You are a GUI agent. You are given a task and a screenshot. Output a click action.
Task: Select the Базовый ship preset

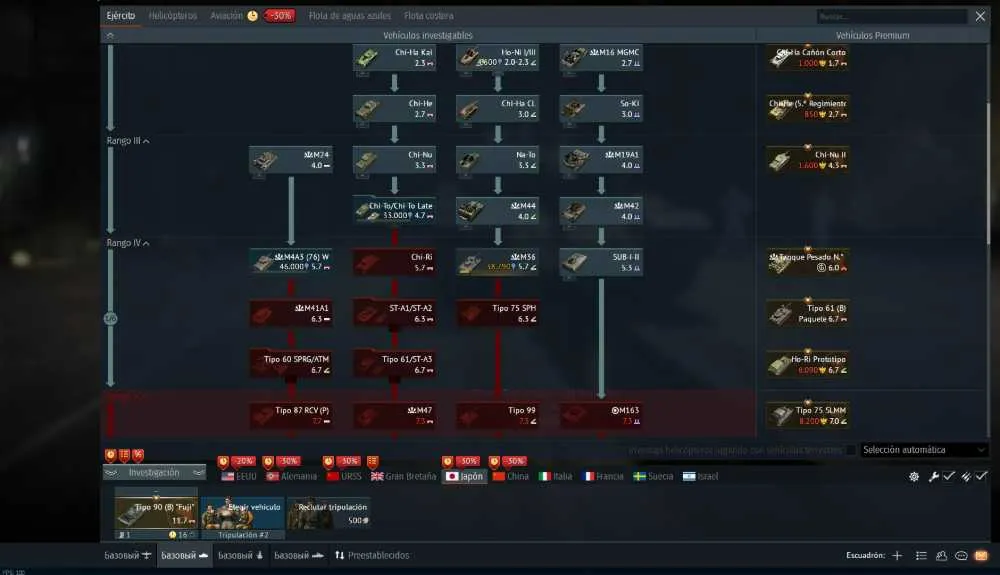[298, 555]
